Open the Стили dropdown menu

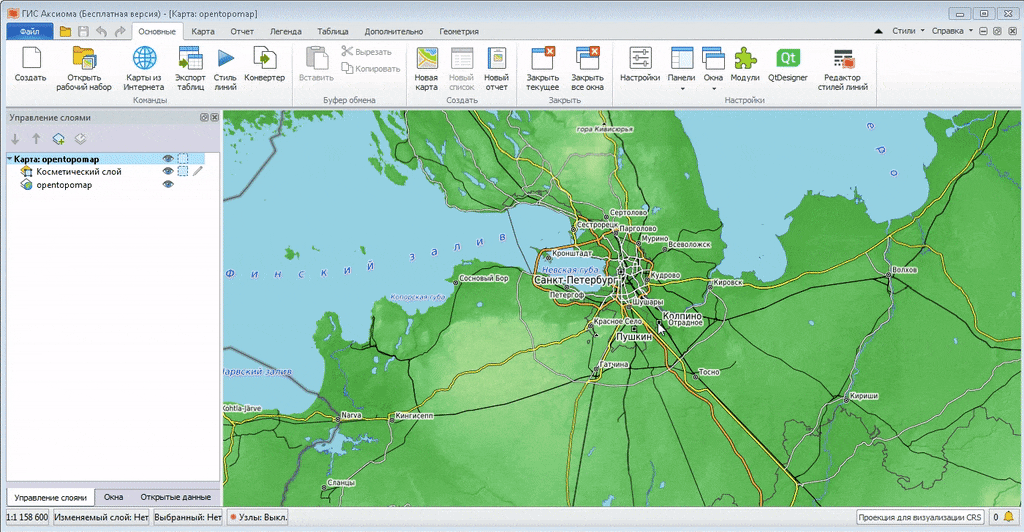(908, 31)
